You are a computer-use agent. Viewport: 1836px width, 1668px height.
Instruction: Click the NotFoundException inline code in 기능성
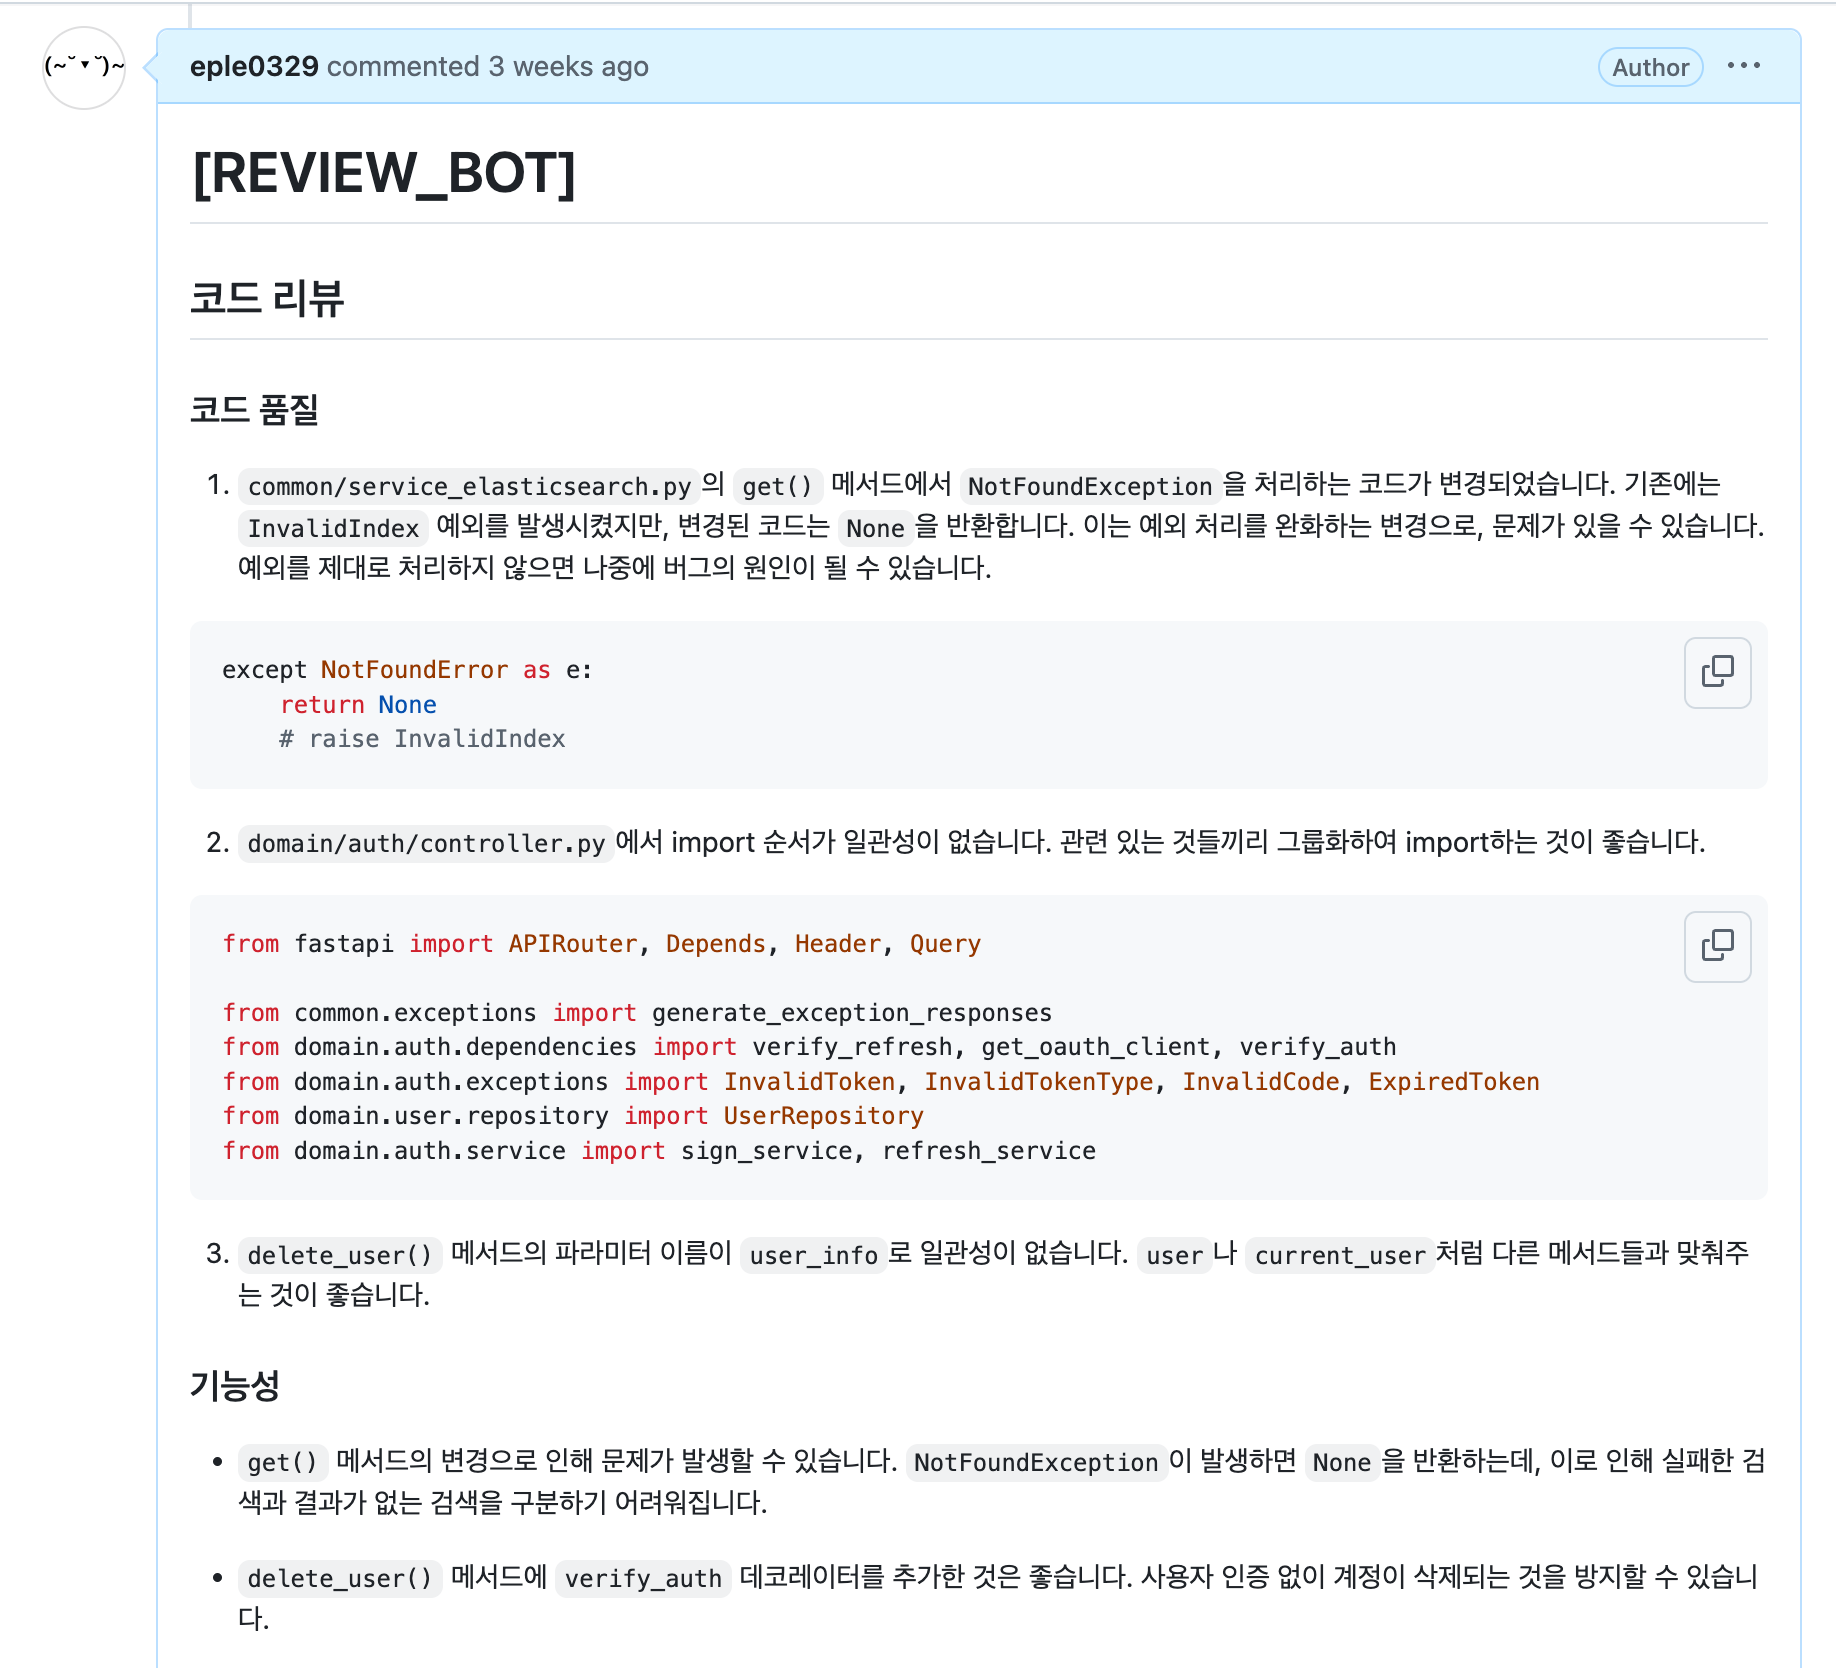(1035, 1462)
